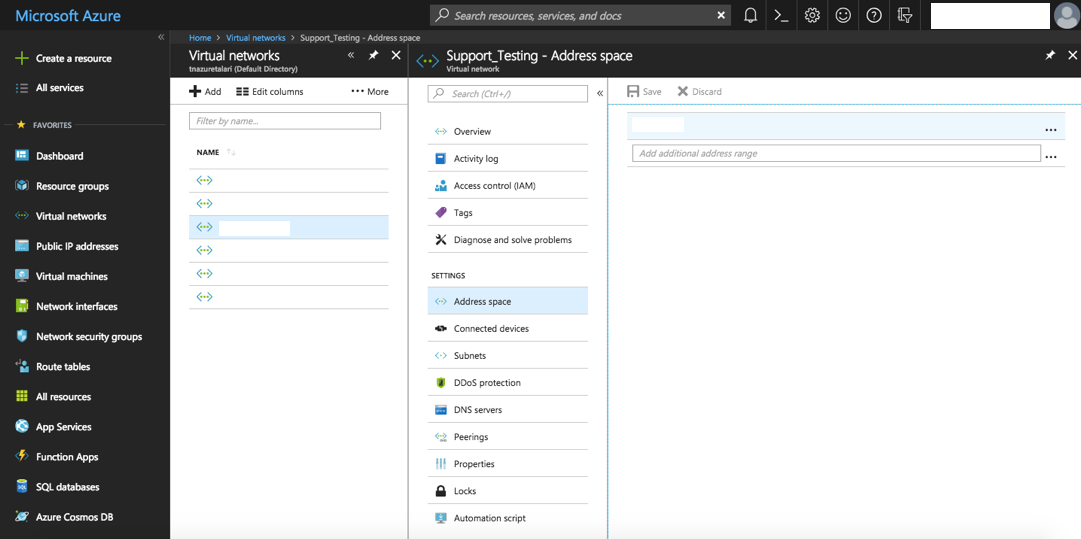1081x539 pixels.
Task: Click the user account avatar
Action: (x=1066, y=16)
